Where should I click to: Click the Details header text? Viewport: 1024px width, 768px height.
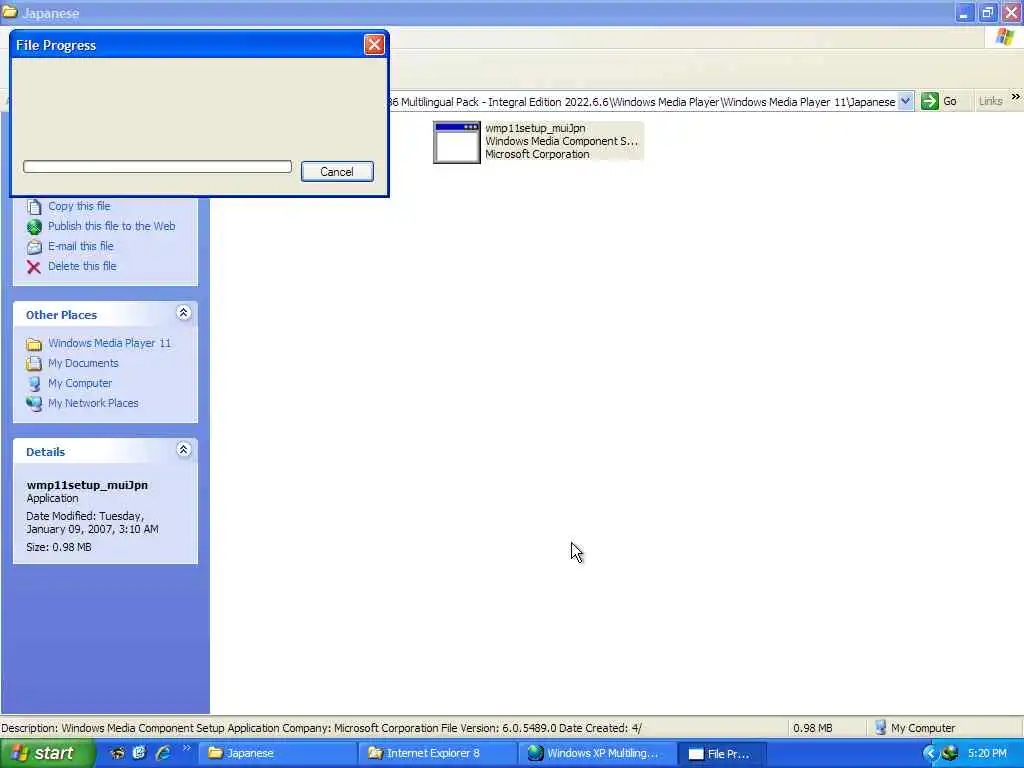coord(45,452)
